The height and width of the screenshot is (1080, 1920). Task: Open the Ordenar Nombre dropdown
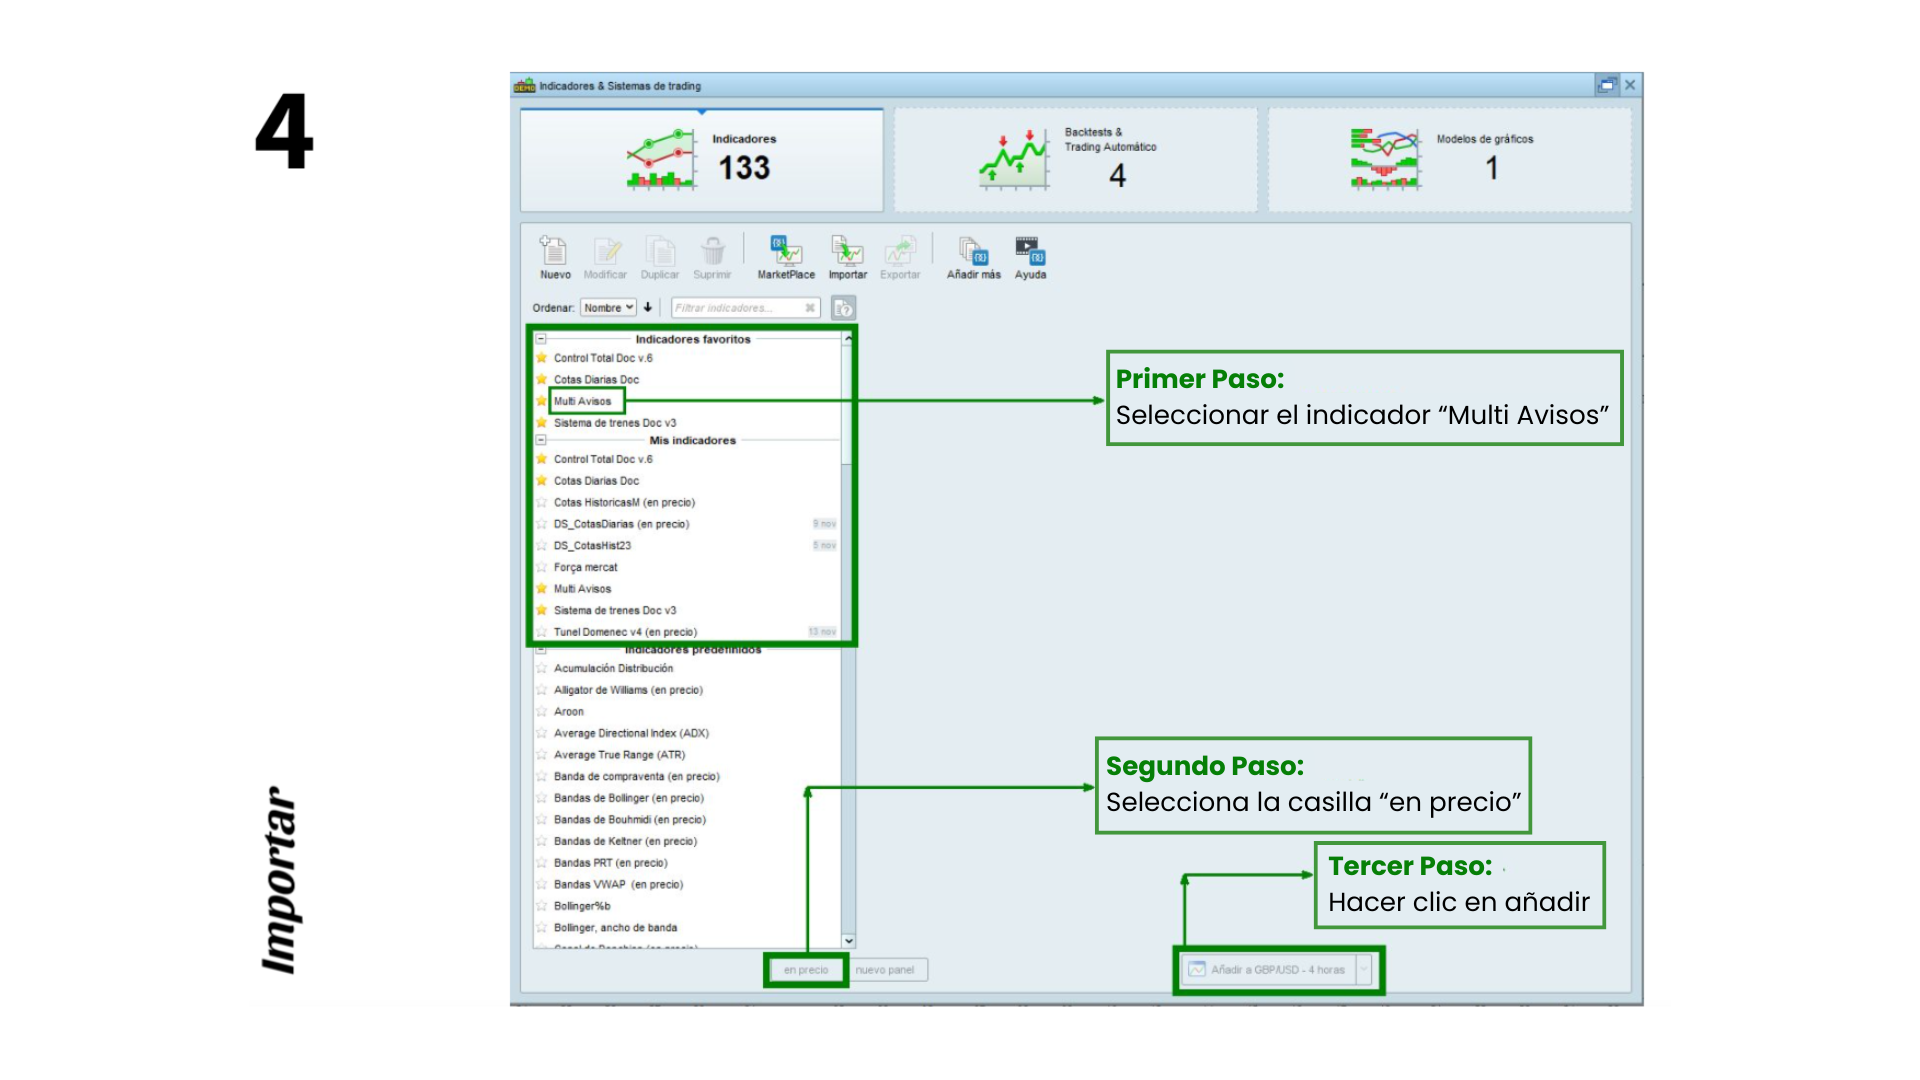point(608,308)
